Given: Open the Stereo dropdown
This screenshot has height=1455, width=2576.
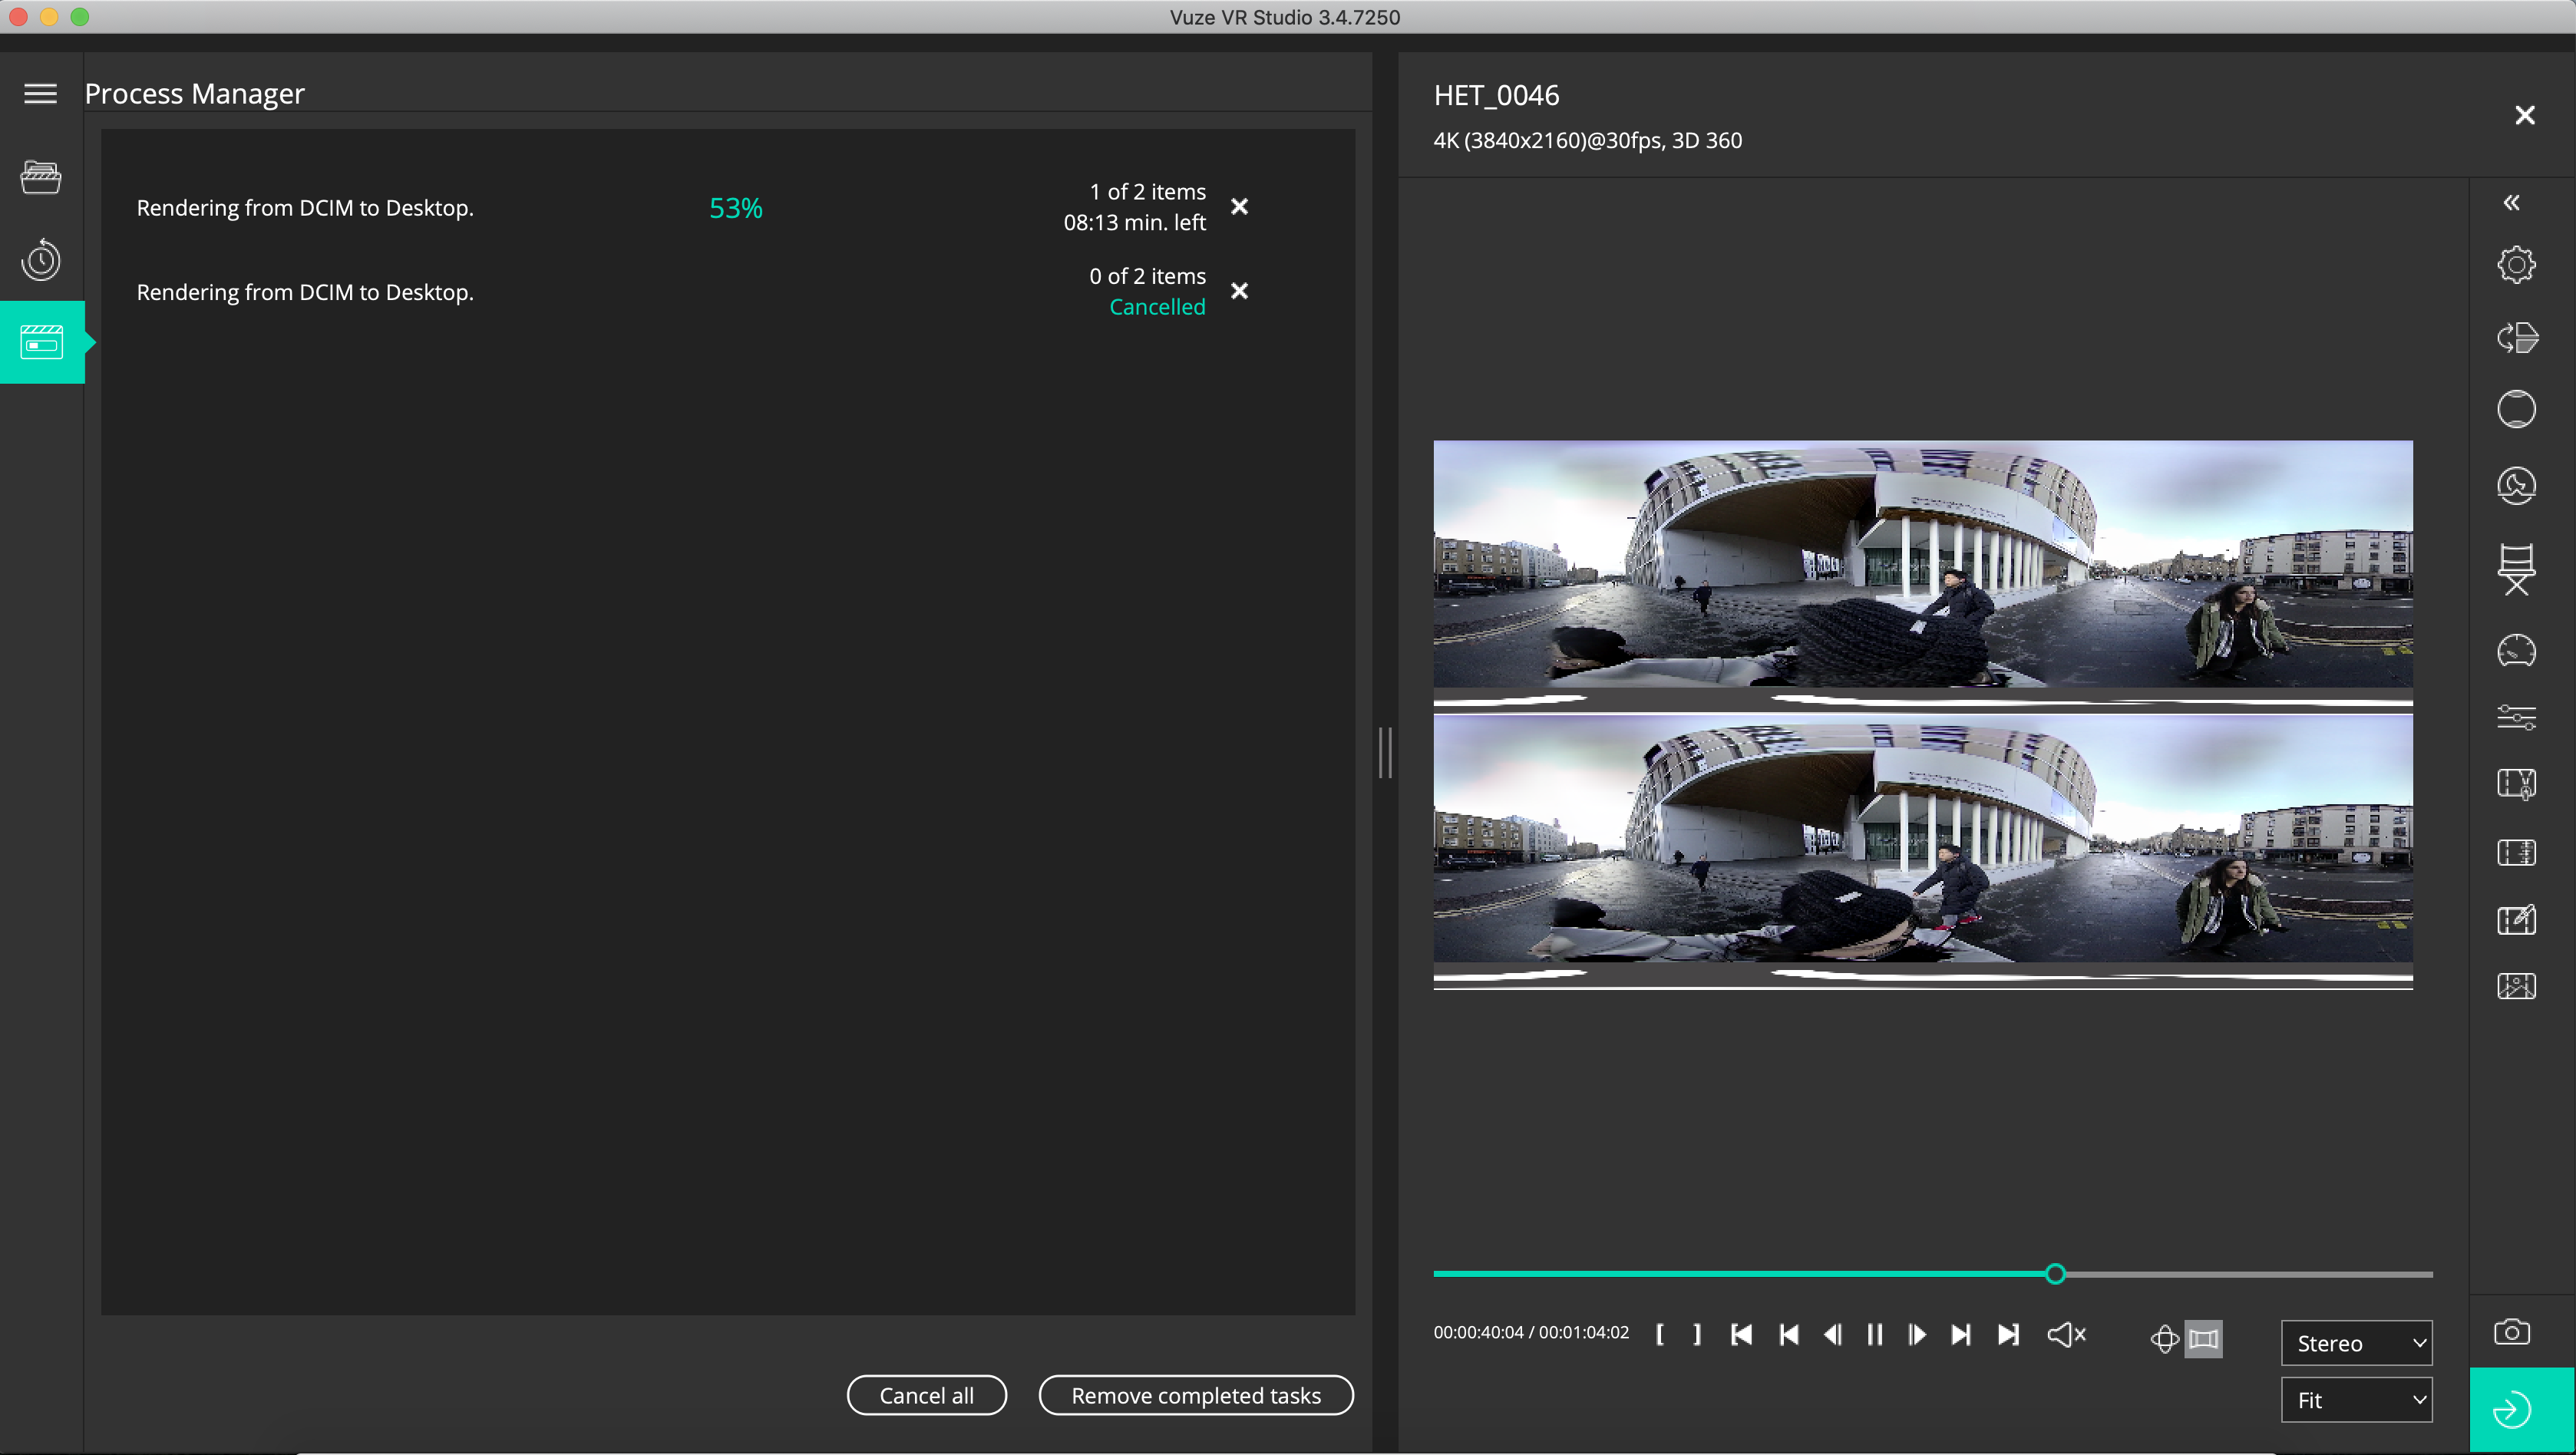Looking at the screenshot, I should click(x=2356, y=1343).
